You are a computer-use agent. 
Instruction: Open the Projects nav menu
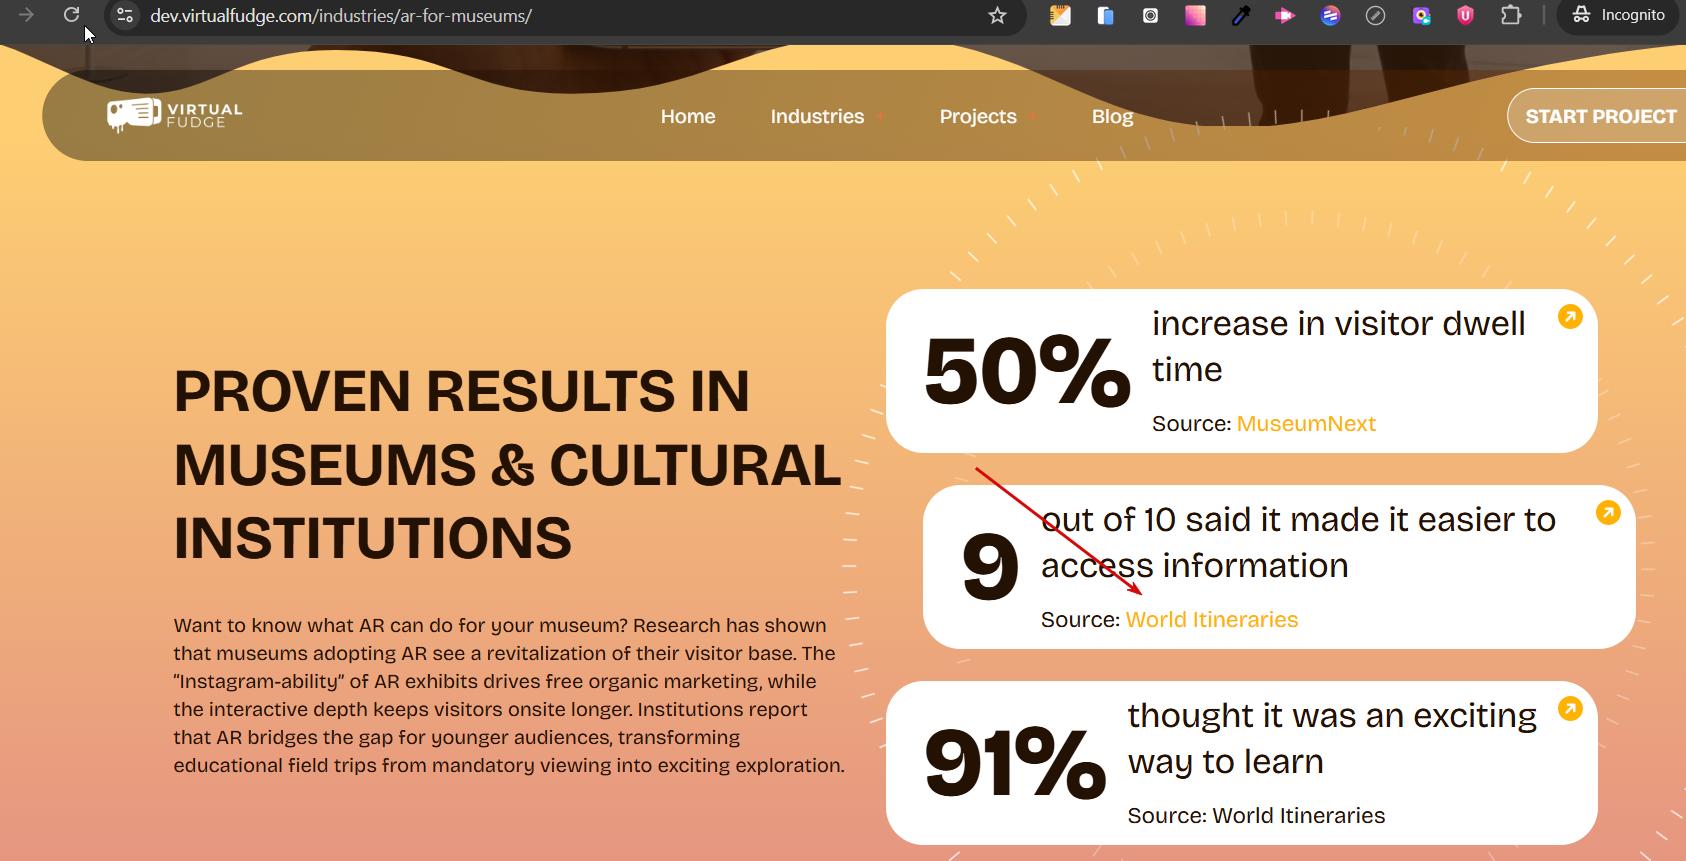click(x=978, y=116)
